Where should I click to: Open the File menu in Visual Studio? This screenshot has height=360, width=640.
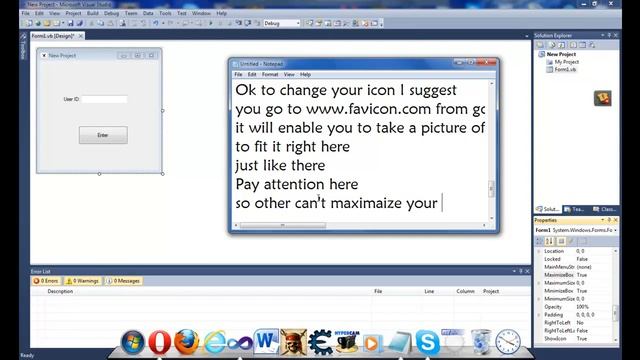pos(26,13)
